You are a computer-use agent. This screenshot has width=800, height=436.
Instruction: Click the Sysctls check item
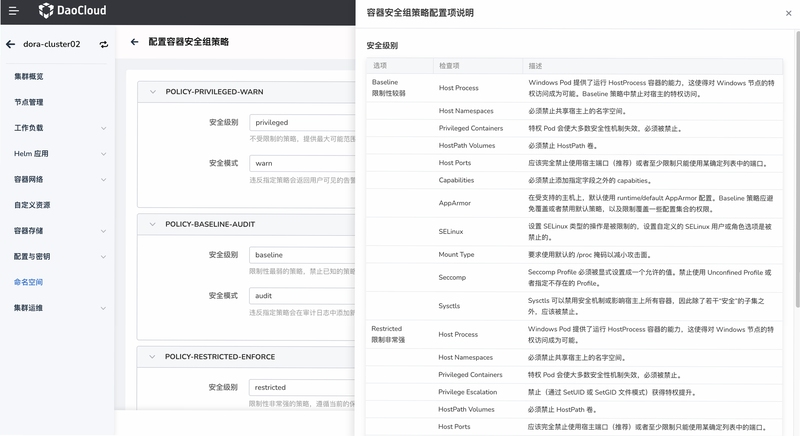(x=449, y=306)
